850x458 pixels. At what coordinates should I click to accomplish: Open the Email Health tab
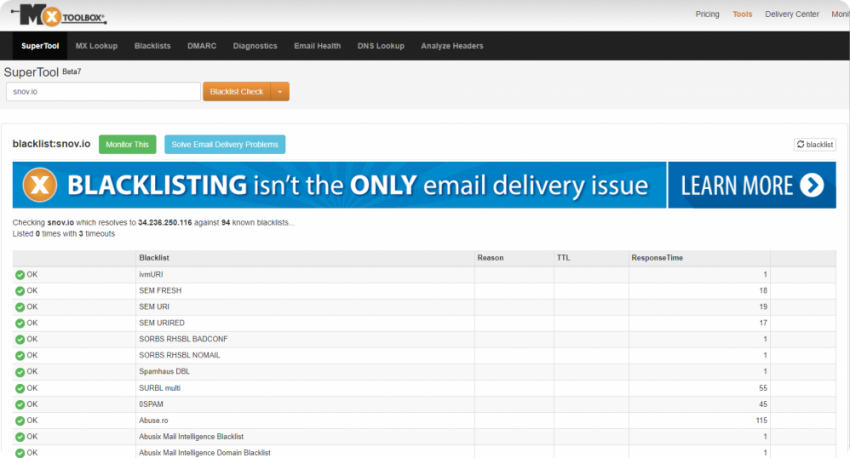tap(317, 46)
